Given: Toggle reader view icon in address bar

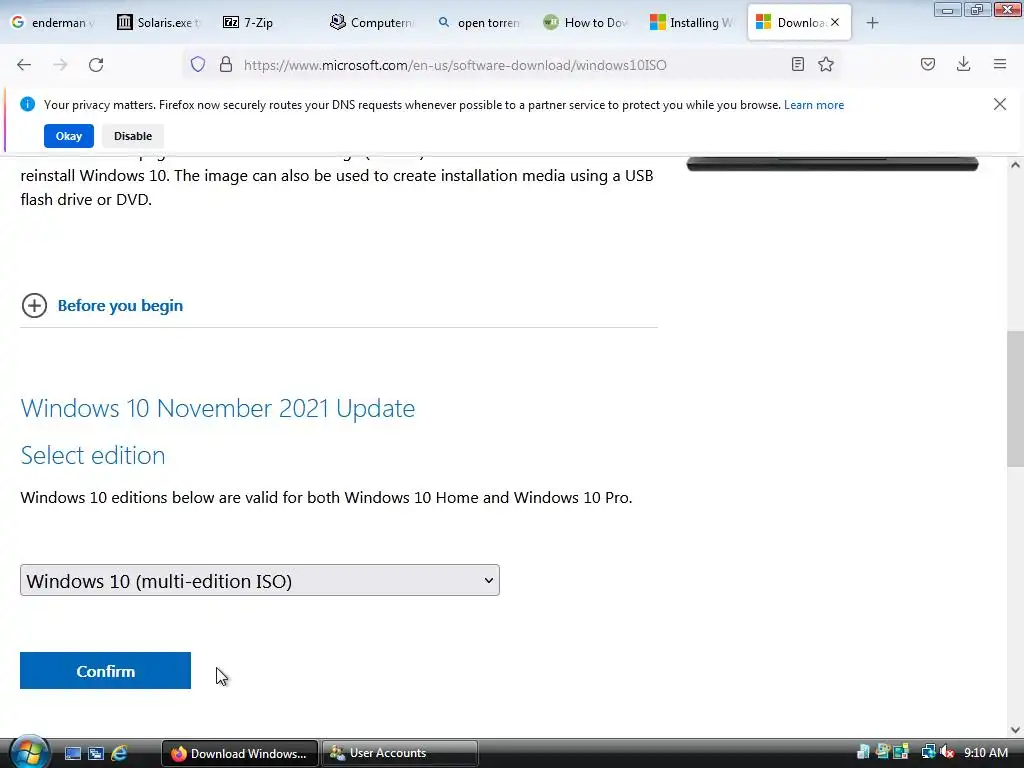Looking at the screenshot, I should point(797,65).
